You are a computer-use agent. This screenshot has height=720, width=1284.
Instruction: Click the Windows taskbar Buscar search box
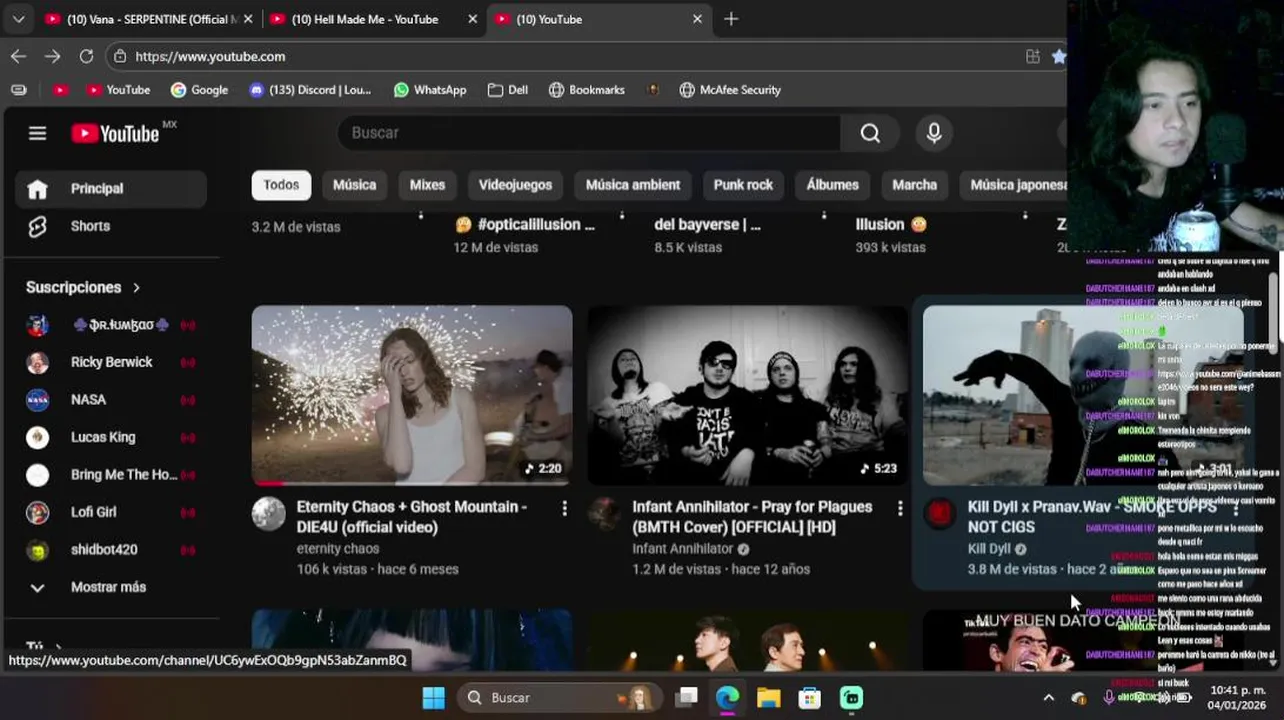558,697
